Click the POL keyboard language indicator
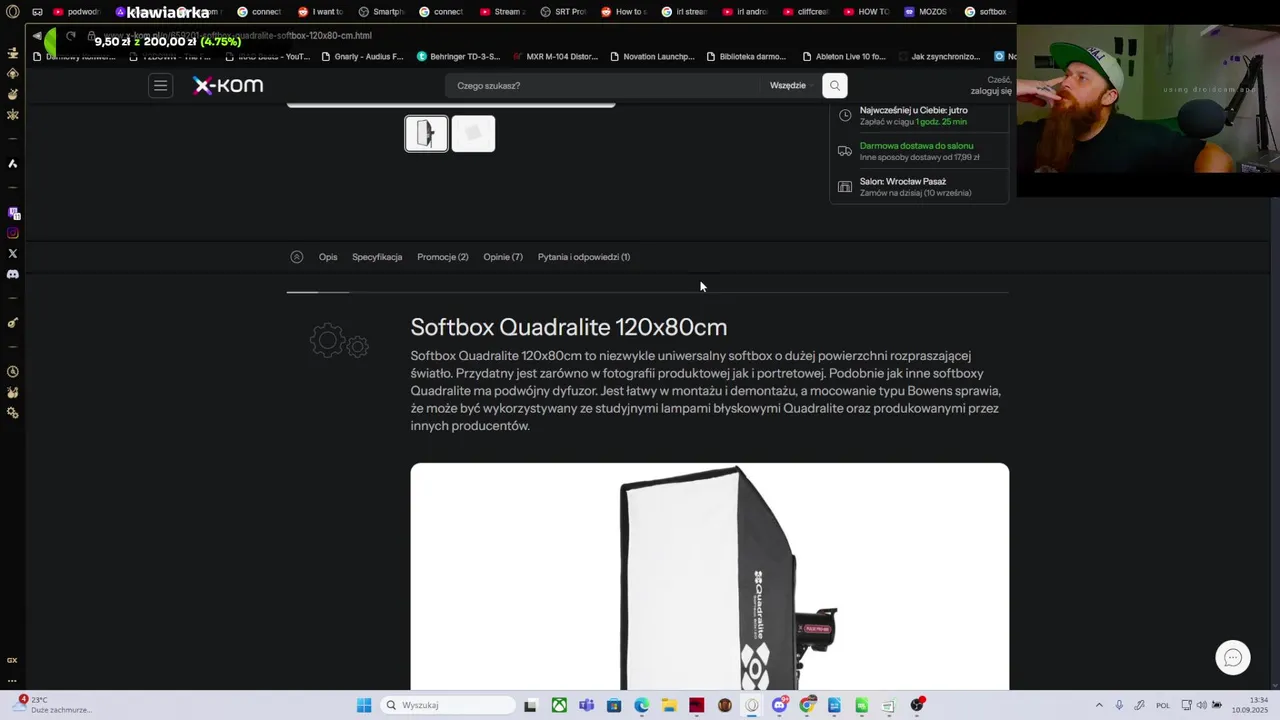The image size is (1280, 720). click(x=1163, y=705)
